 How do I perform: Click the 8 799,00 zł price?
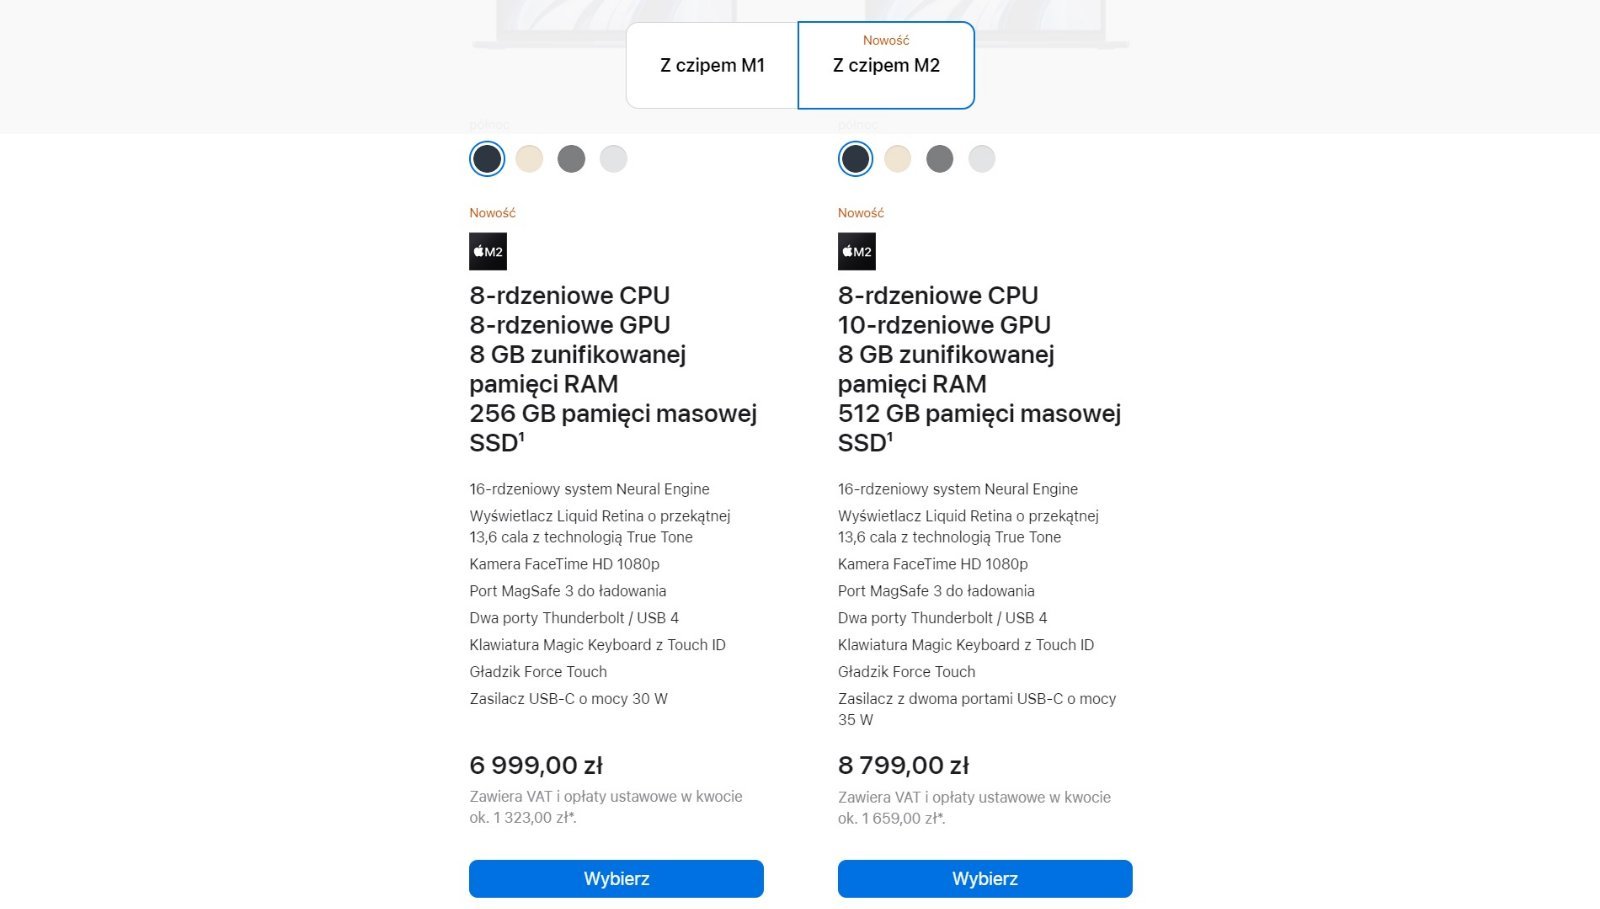903,766
